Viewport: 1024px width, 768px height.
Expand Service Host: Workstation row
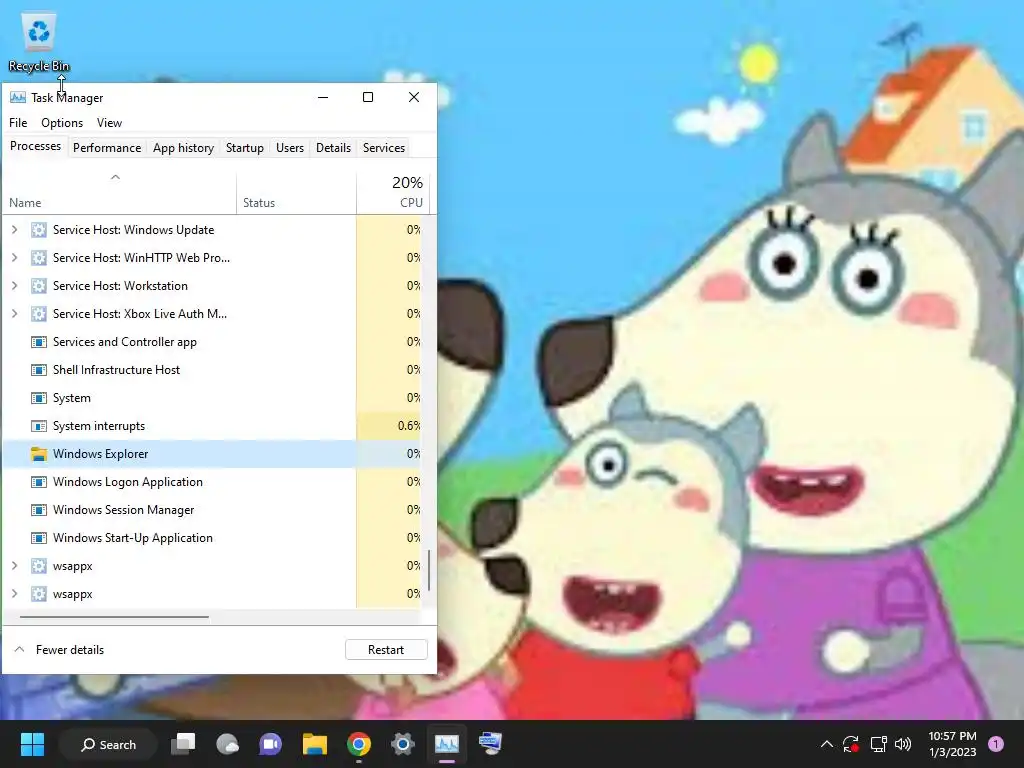pyautogui.click(x=14, y=286)
